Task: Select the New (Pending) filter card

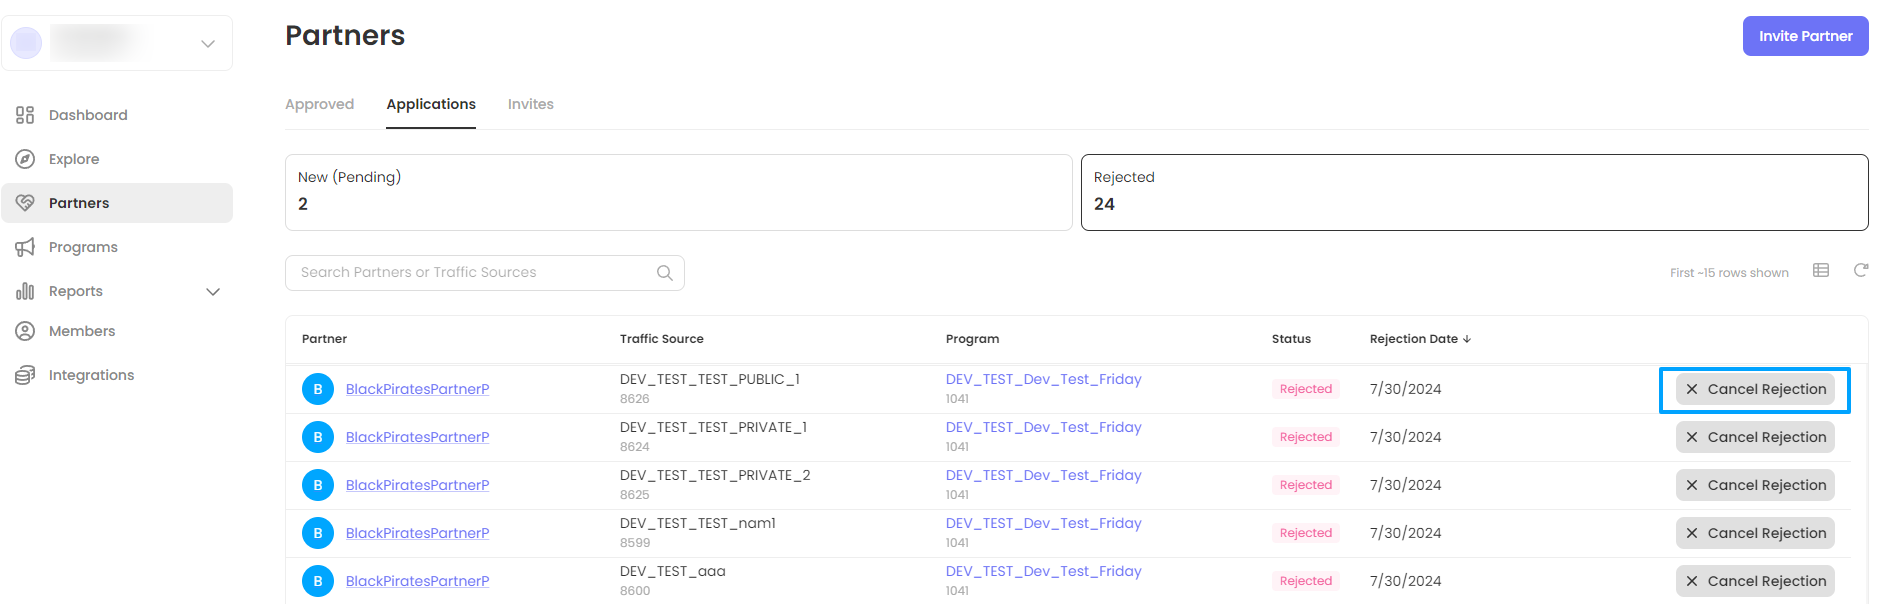Action: pos(678,192)
